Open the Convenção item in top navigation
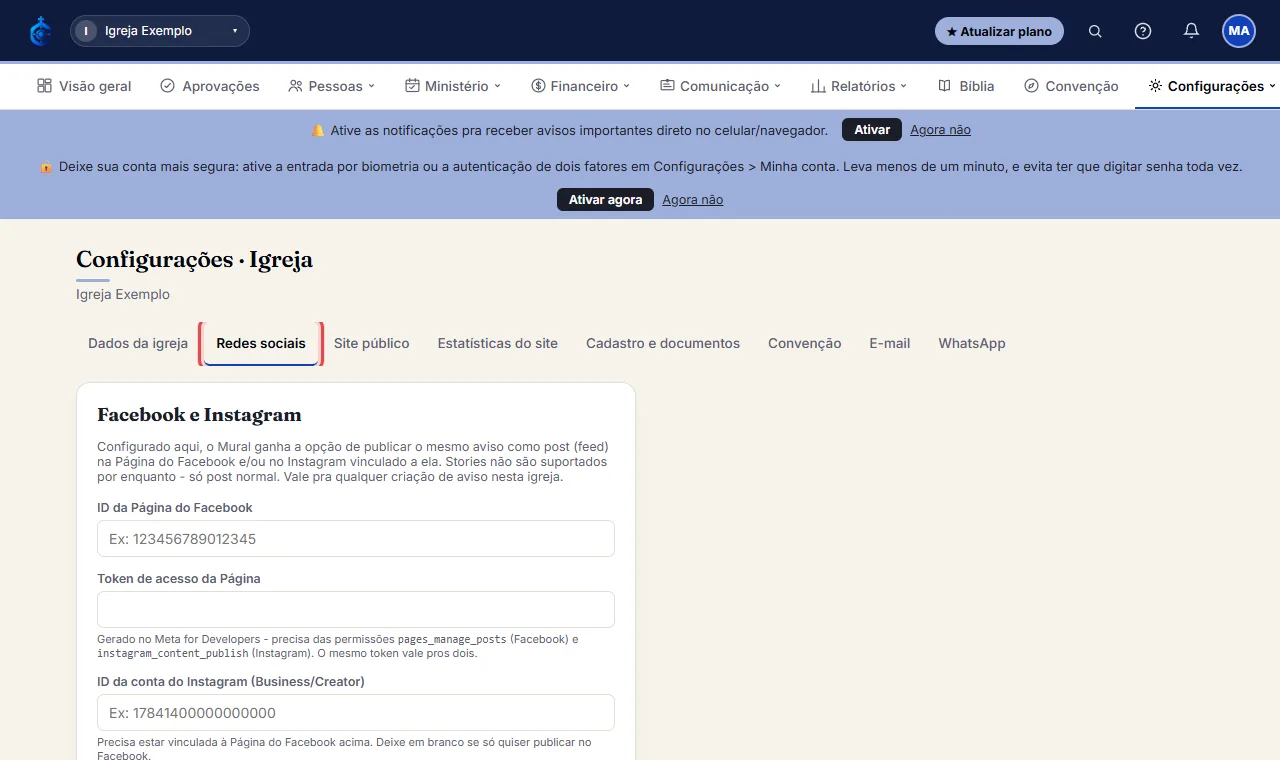 pyautogui.click(x=1071, y=86)
